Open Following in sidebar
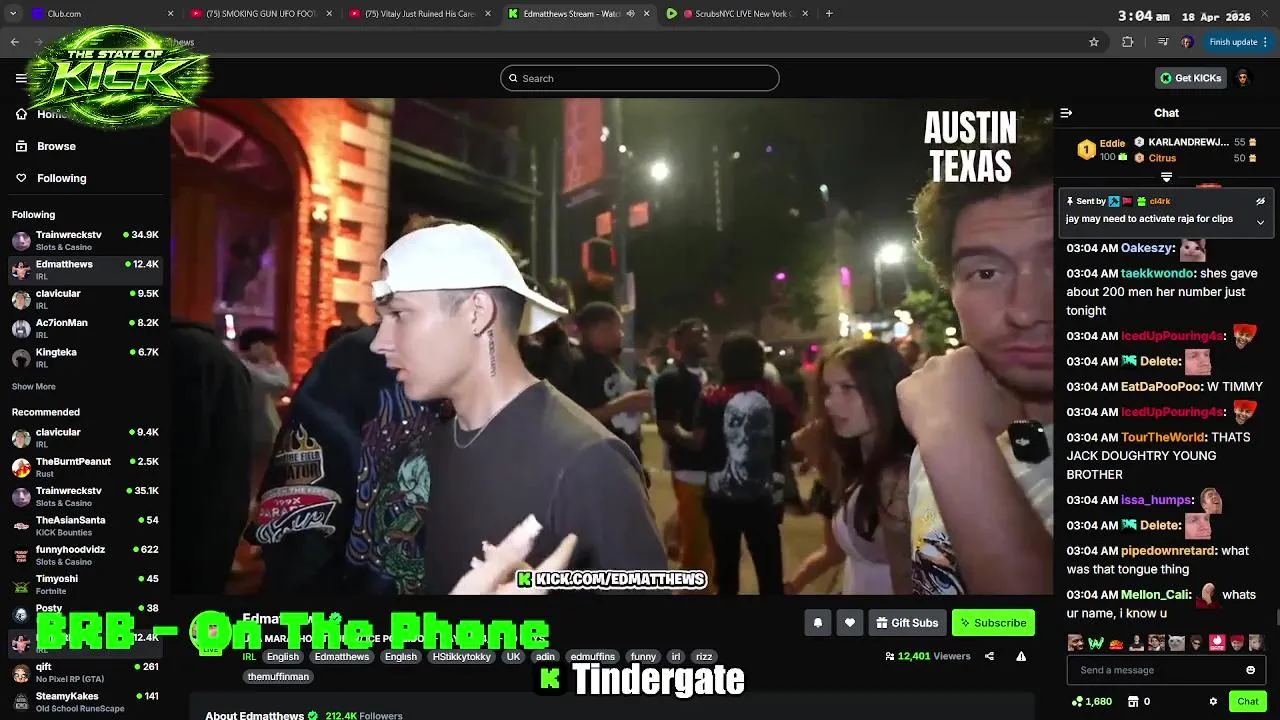Viewport: 1280px width, 720px height. [61, 178]
